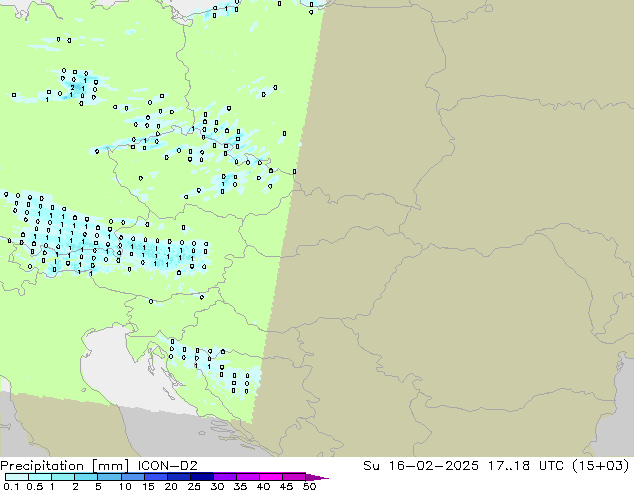634x490 pixels.
Task: Click the legend label '10'
Action: click(x=125, y=486)
